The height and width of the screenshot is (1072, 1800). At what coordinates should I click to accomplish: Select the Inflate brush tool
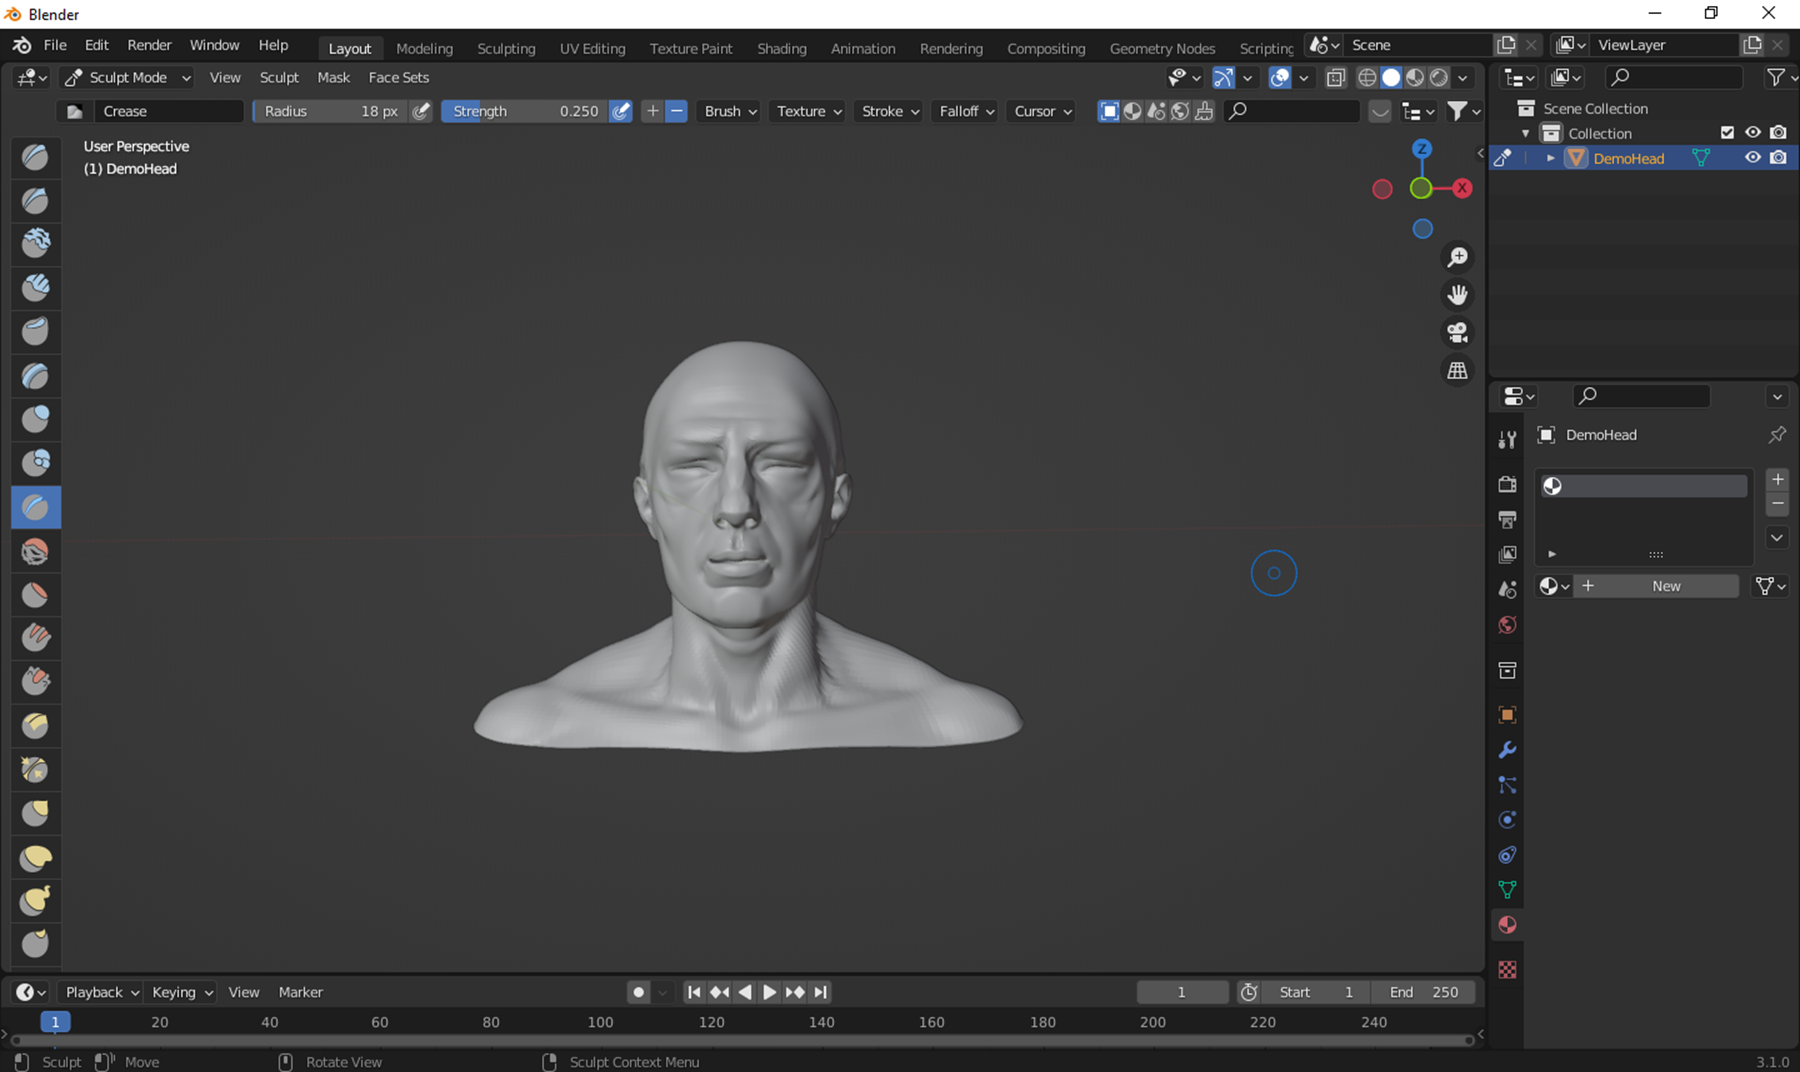click(36, 418)
